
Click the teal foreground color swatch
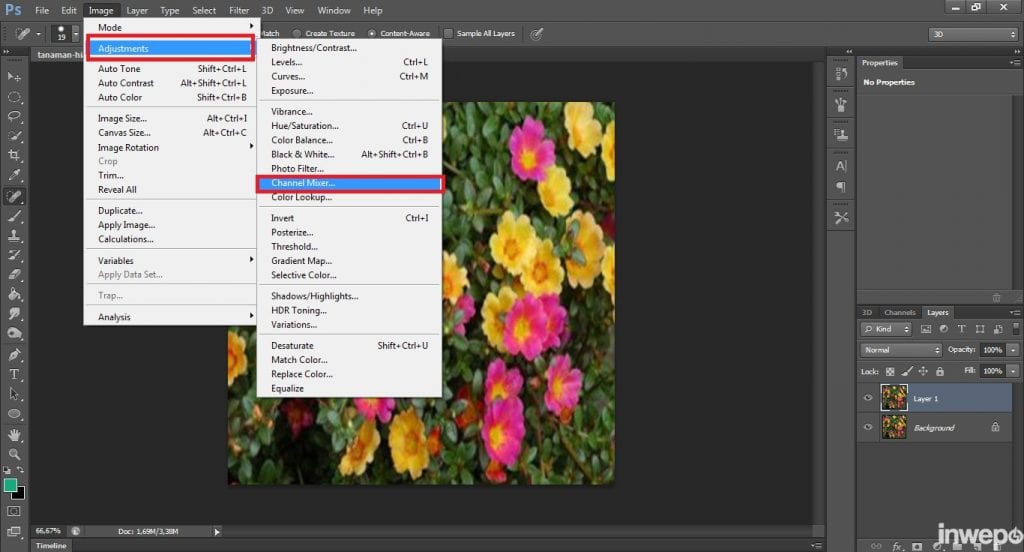coord(10,485)
